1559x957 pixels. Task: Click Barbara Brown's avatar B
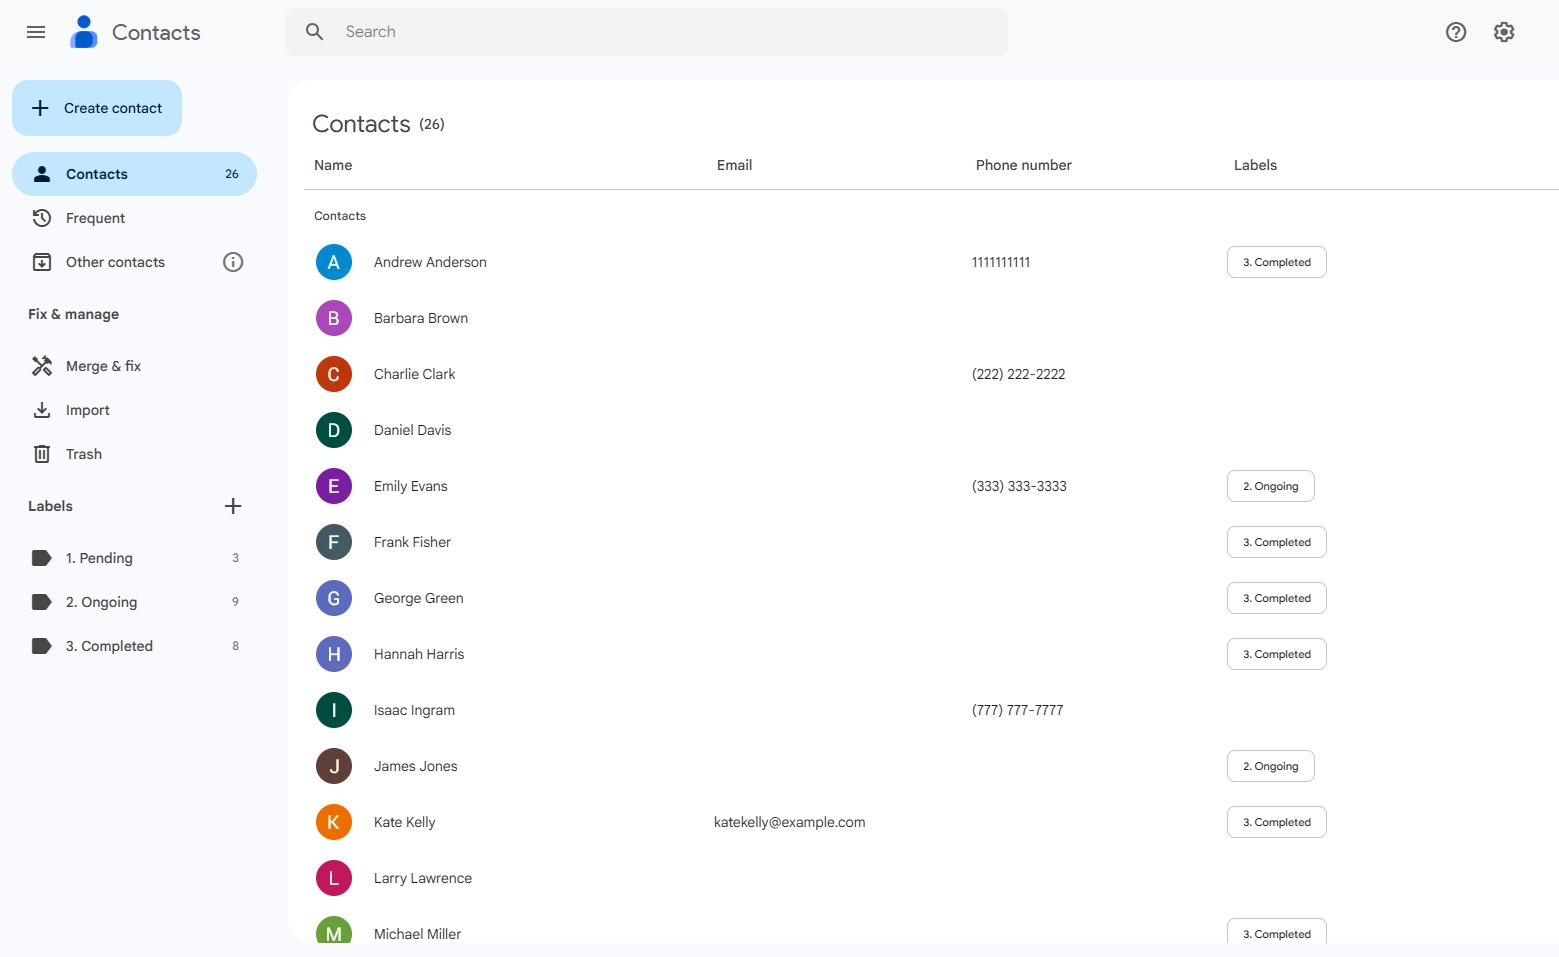click(334, 318)
